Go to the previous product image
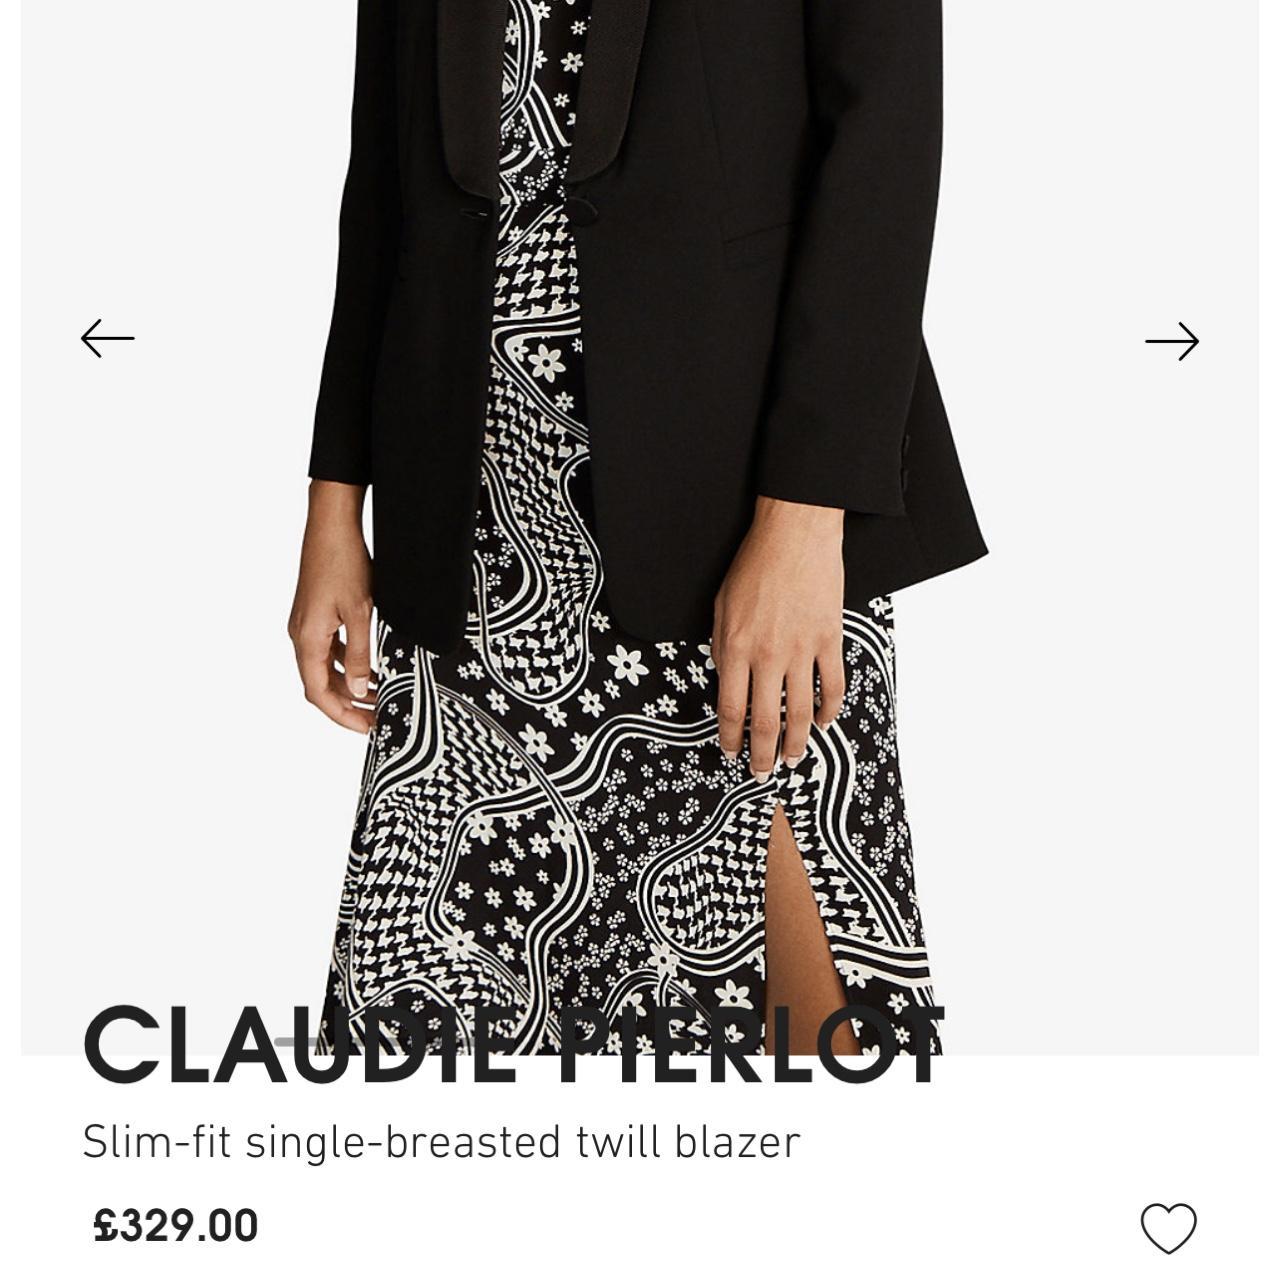The image size is (1280, 1280). 107,339
